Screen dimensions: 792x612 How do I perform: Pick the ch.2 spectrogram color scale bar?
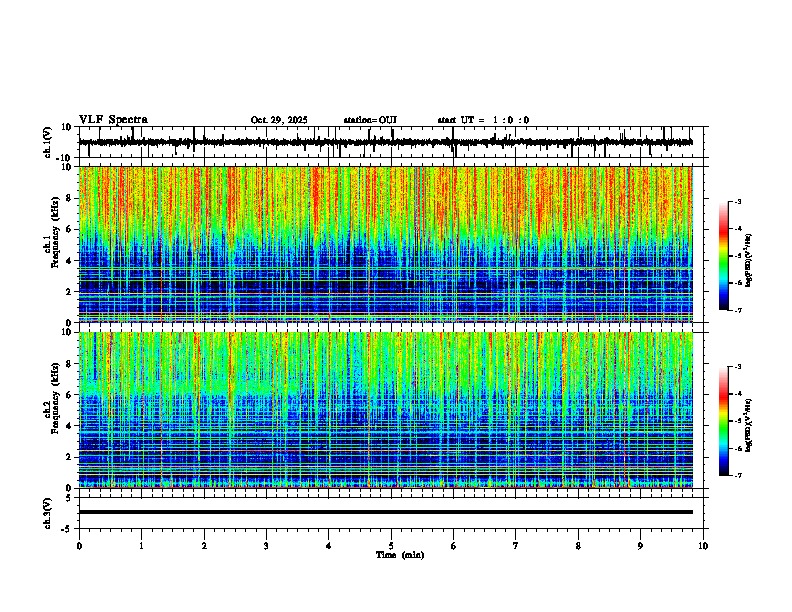click(724, 421)
